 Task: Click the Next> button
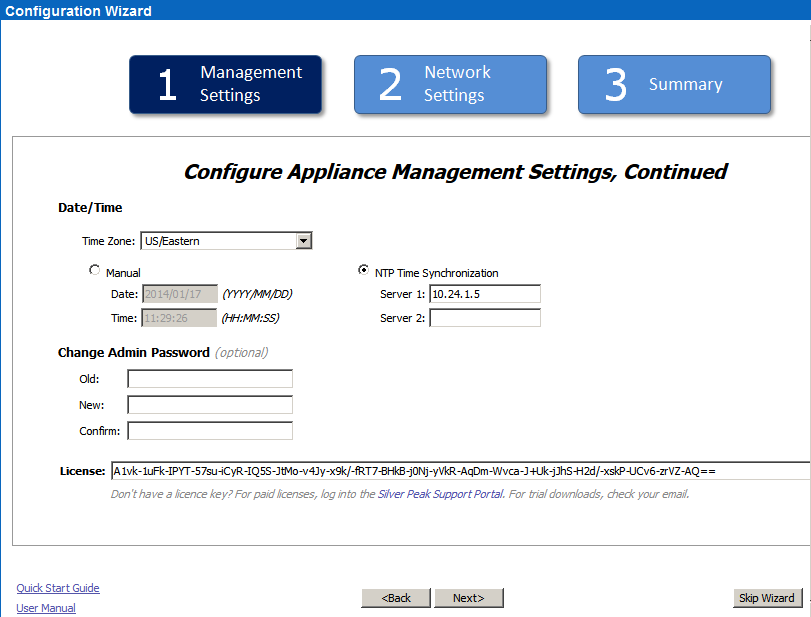(x=469, y=598)
